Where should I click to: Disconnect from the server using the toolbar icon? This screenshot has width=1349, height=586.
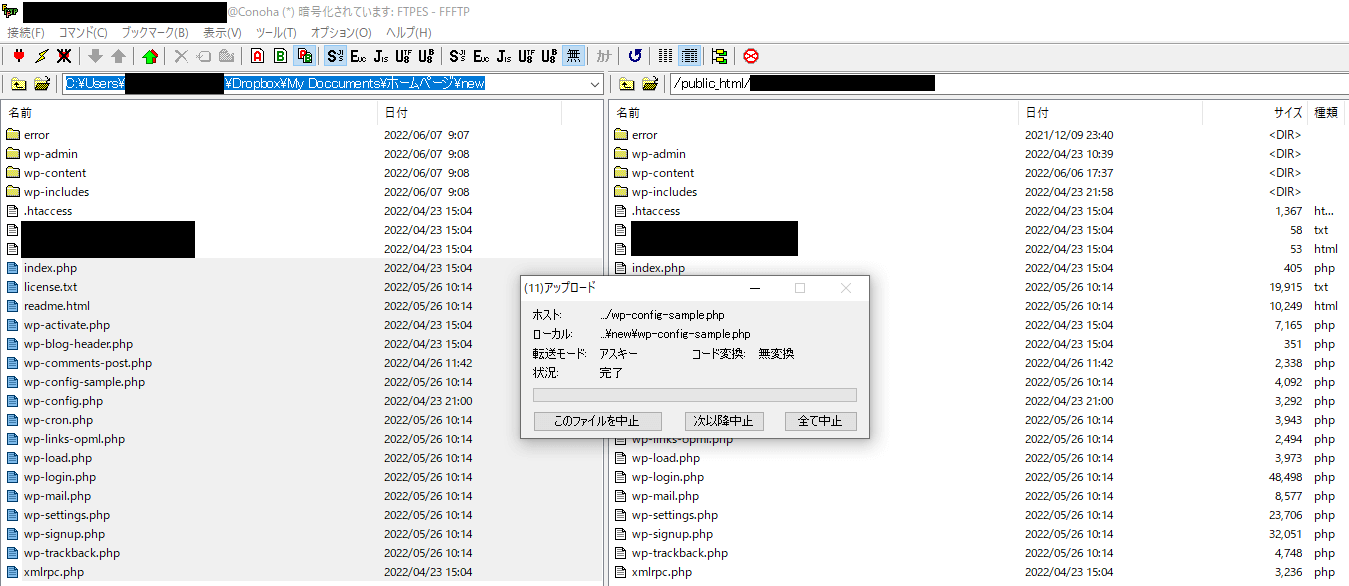point(64,56)
